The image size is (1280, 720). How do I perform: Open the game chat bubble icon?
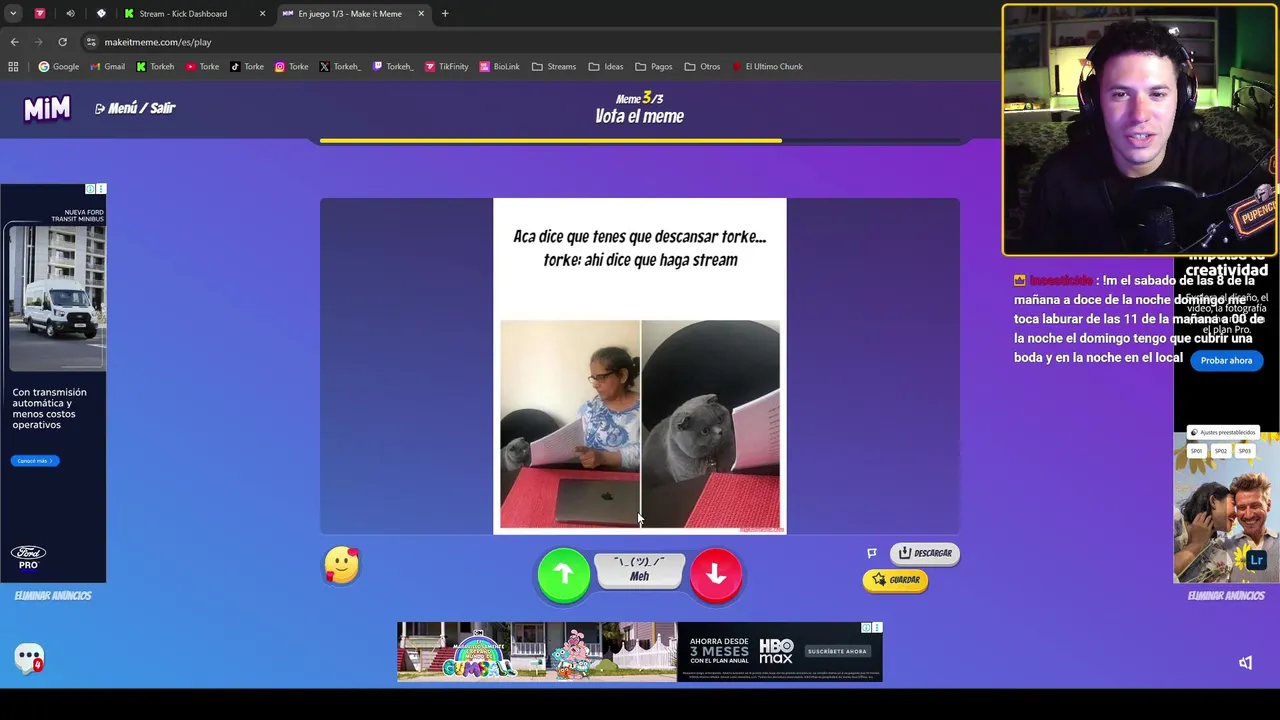(x=29, y=658)
